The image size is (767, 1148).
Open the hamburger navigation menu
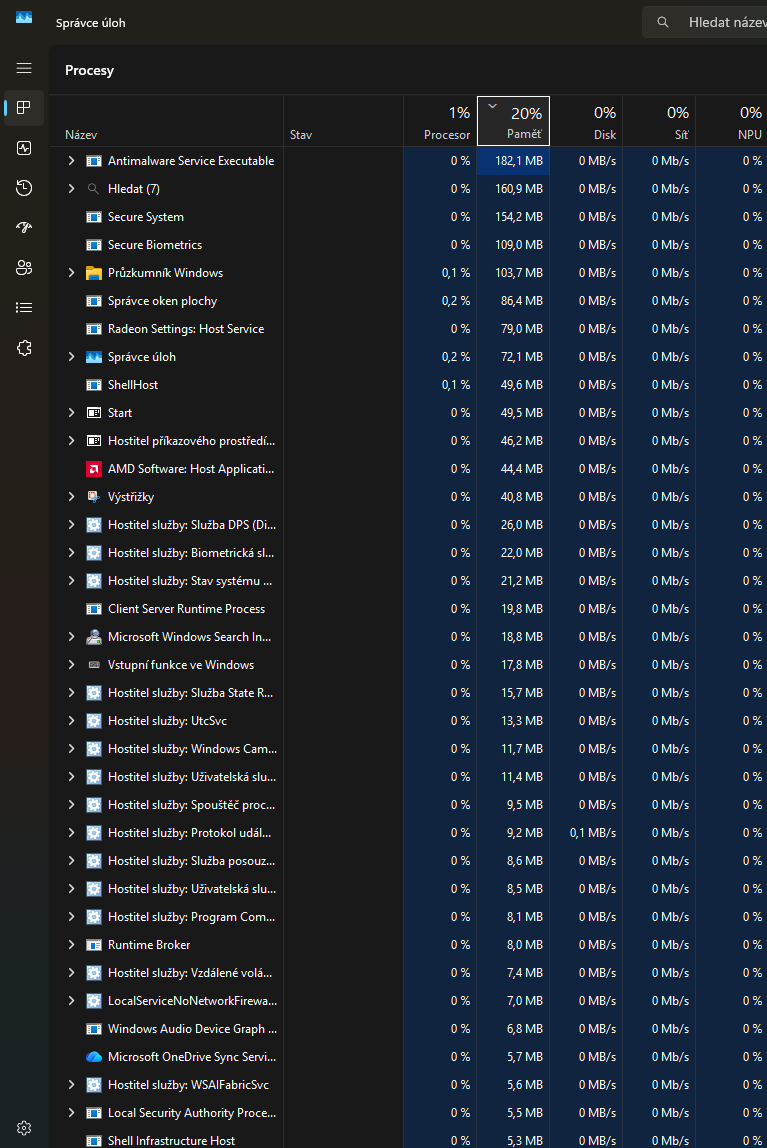pos(24,68)
